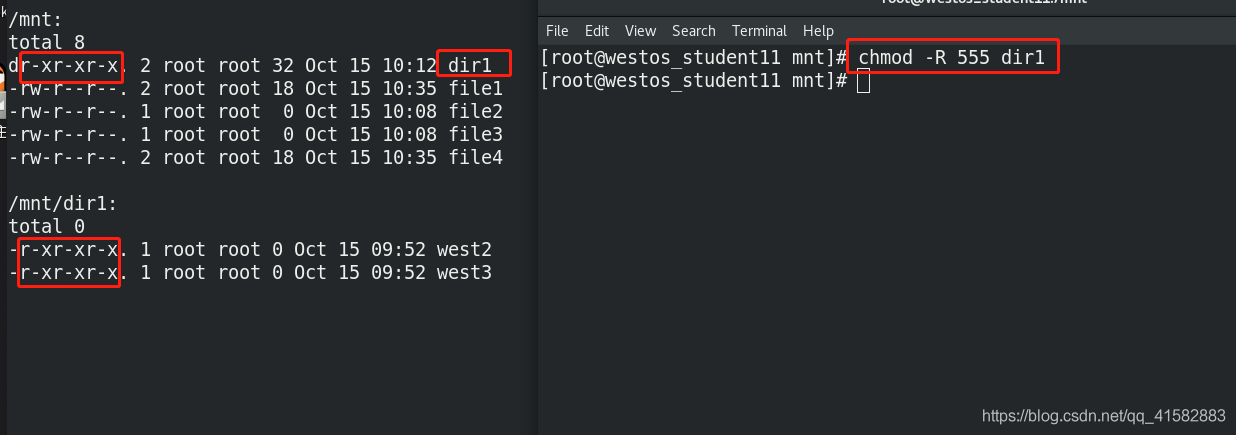The height and width of the screenshot is (435, 1236).
Task: Open the Search menu
Action: 694,31
